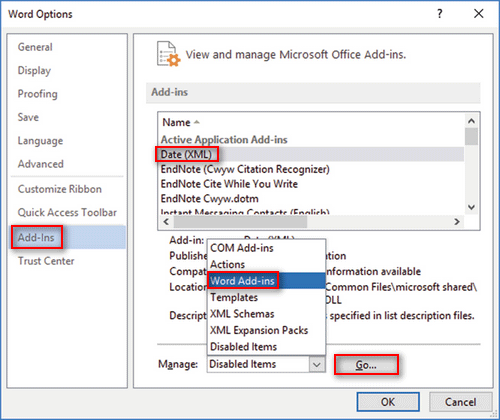Open the Manage dropdown arrow
The width and height of the screenshot is (500, 420).
point(317,364)
